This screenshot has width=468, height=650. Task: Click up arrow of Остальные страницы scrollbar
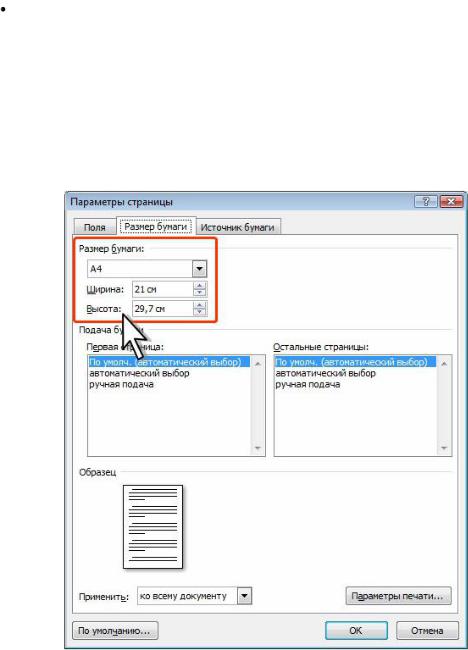tap(444, 364)
